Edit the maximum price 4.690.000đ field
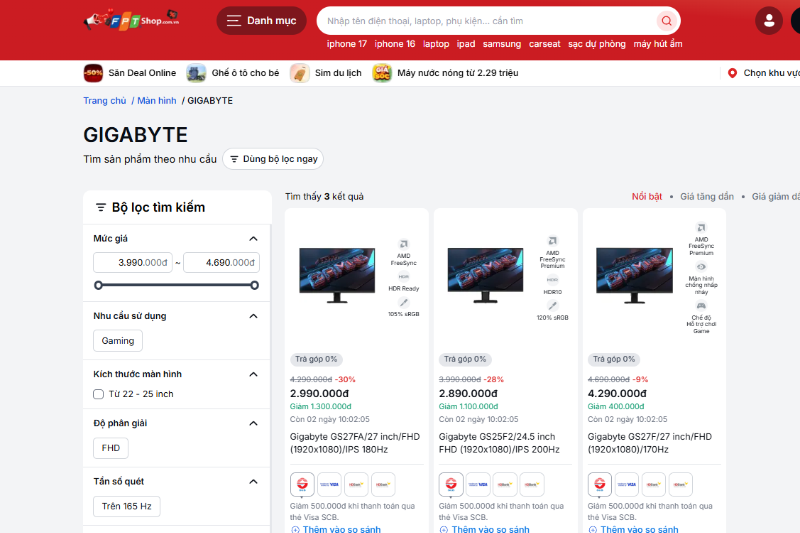The width and height of the screenshot is (800, 533). (x=221, y=263)
